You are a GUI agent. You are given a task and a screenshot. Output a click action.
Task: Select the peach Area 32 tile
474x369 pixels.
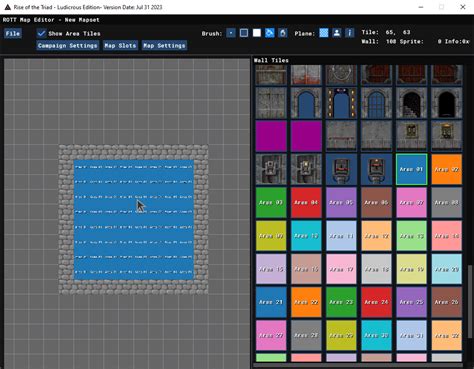click(x=447, y=335)
